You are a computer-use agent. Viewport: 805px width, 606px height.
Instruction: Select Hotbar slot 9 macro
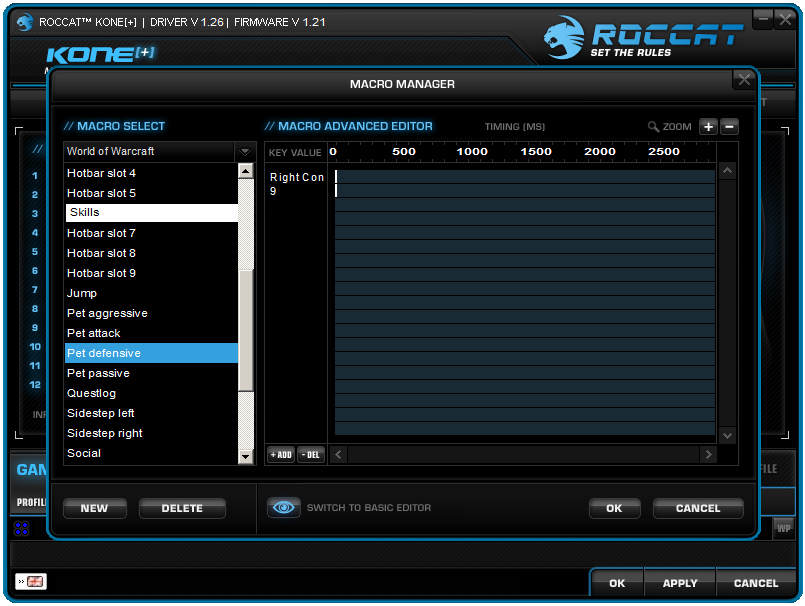pyautogui.click(x=151, y=274)
